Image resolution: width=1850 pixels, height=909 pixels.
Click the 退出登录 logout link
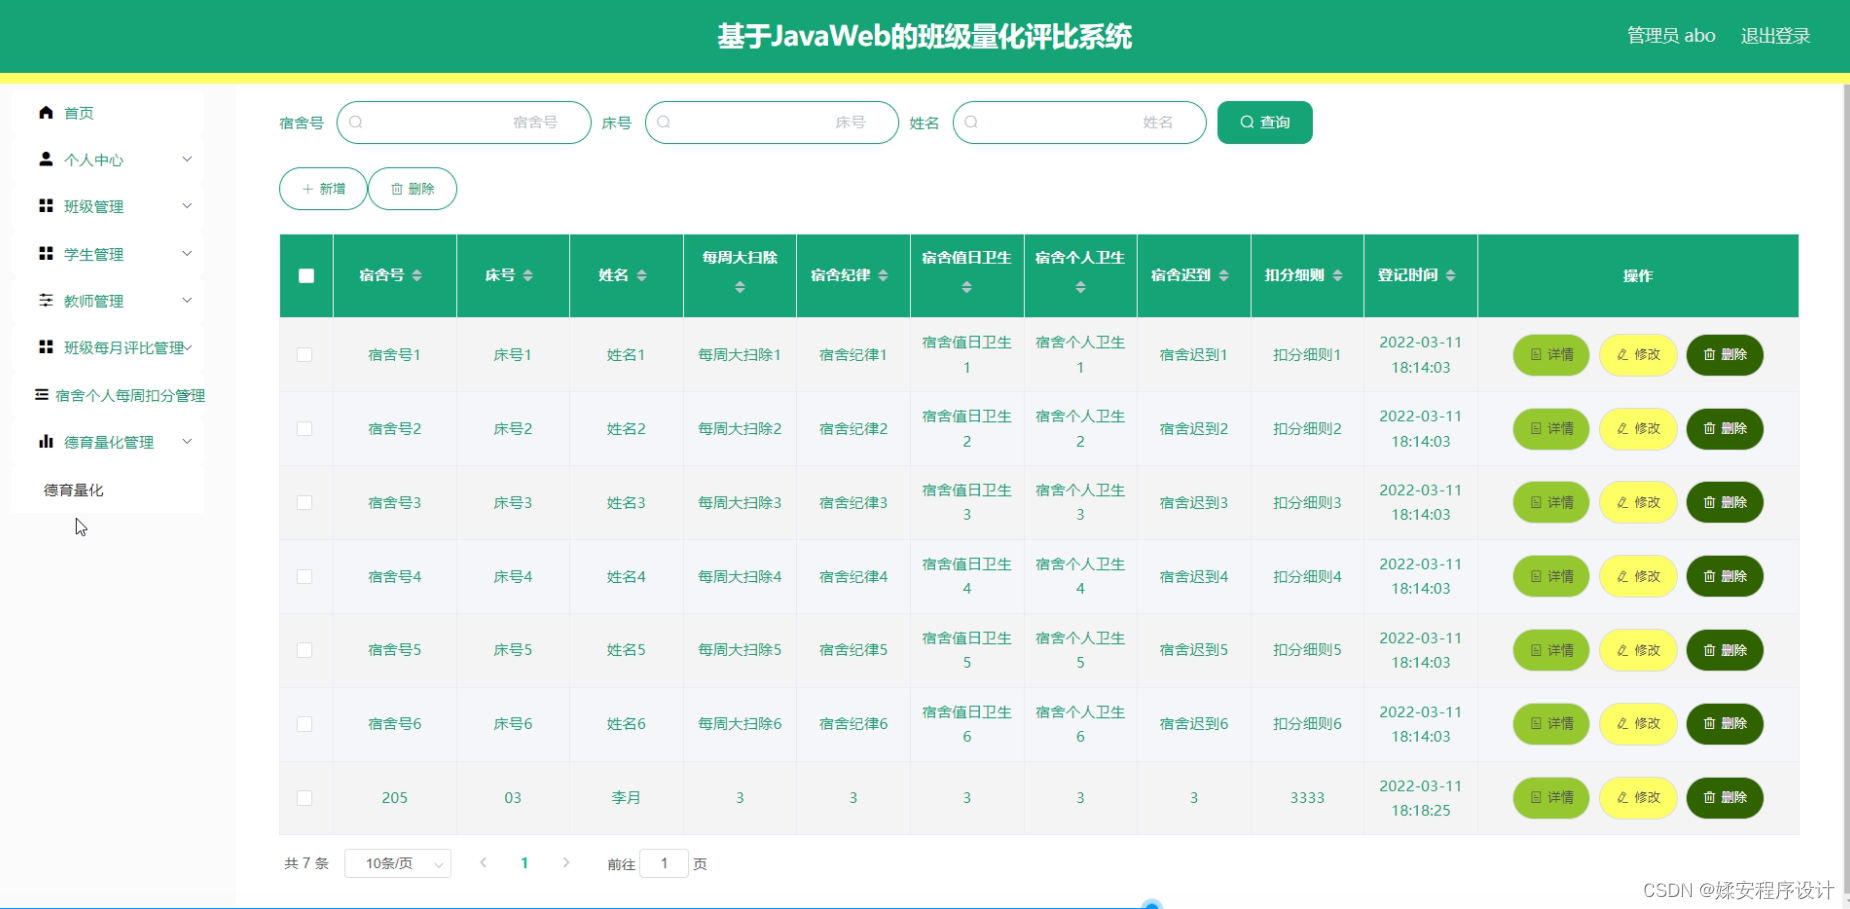coord(1775,36)
